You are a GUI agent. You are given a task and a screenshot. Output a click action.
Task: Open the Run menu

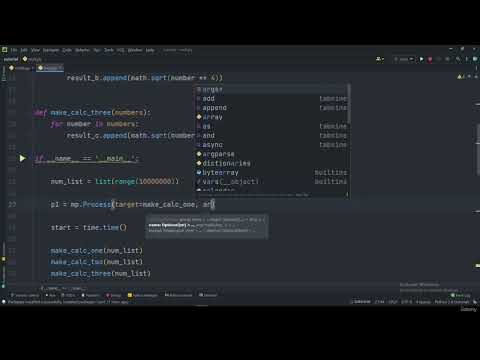97,50
